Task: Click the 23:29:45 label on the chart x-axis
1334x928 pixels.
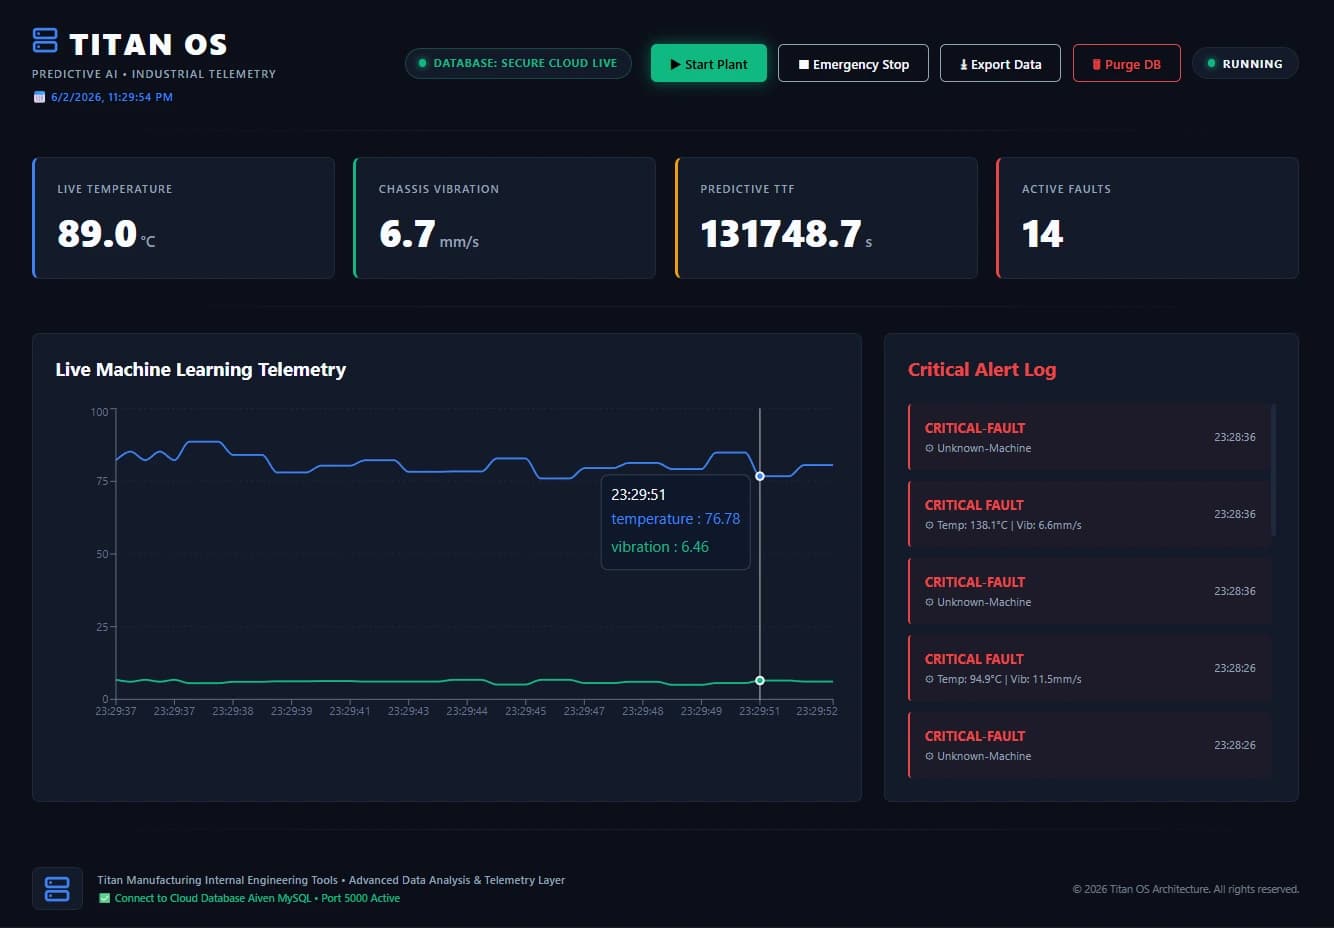Action: pos(526,711)
